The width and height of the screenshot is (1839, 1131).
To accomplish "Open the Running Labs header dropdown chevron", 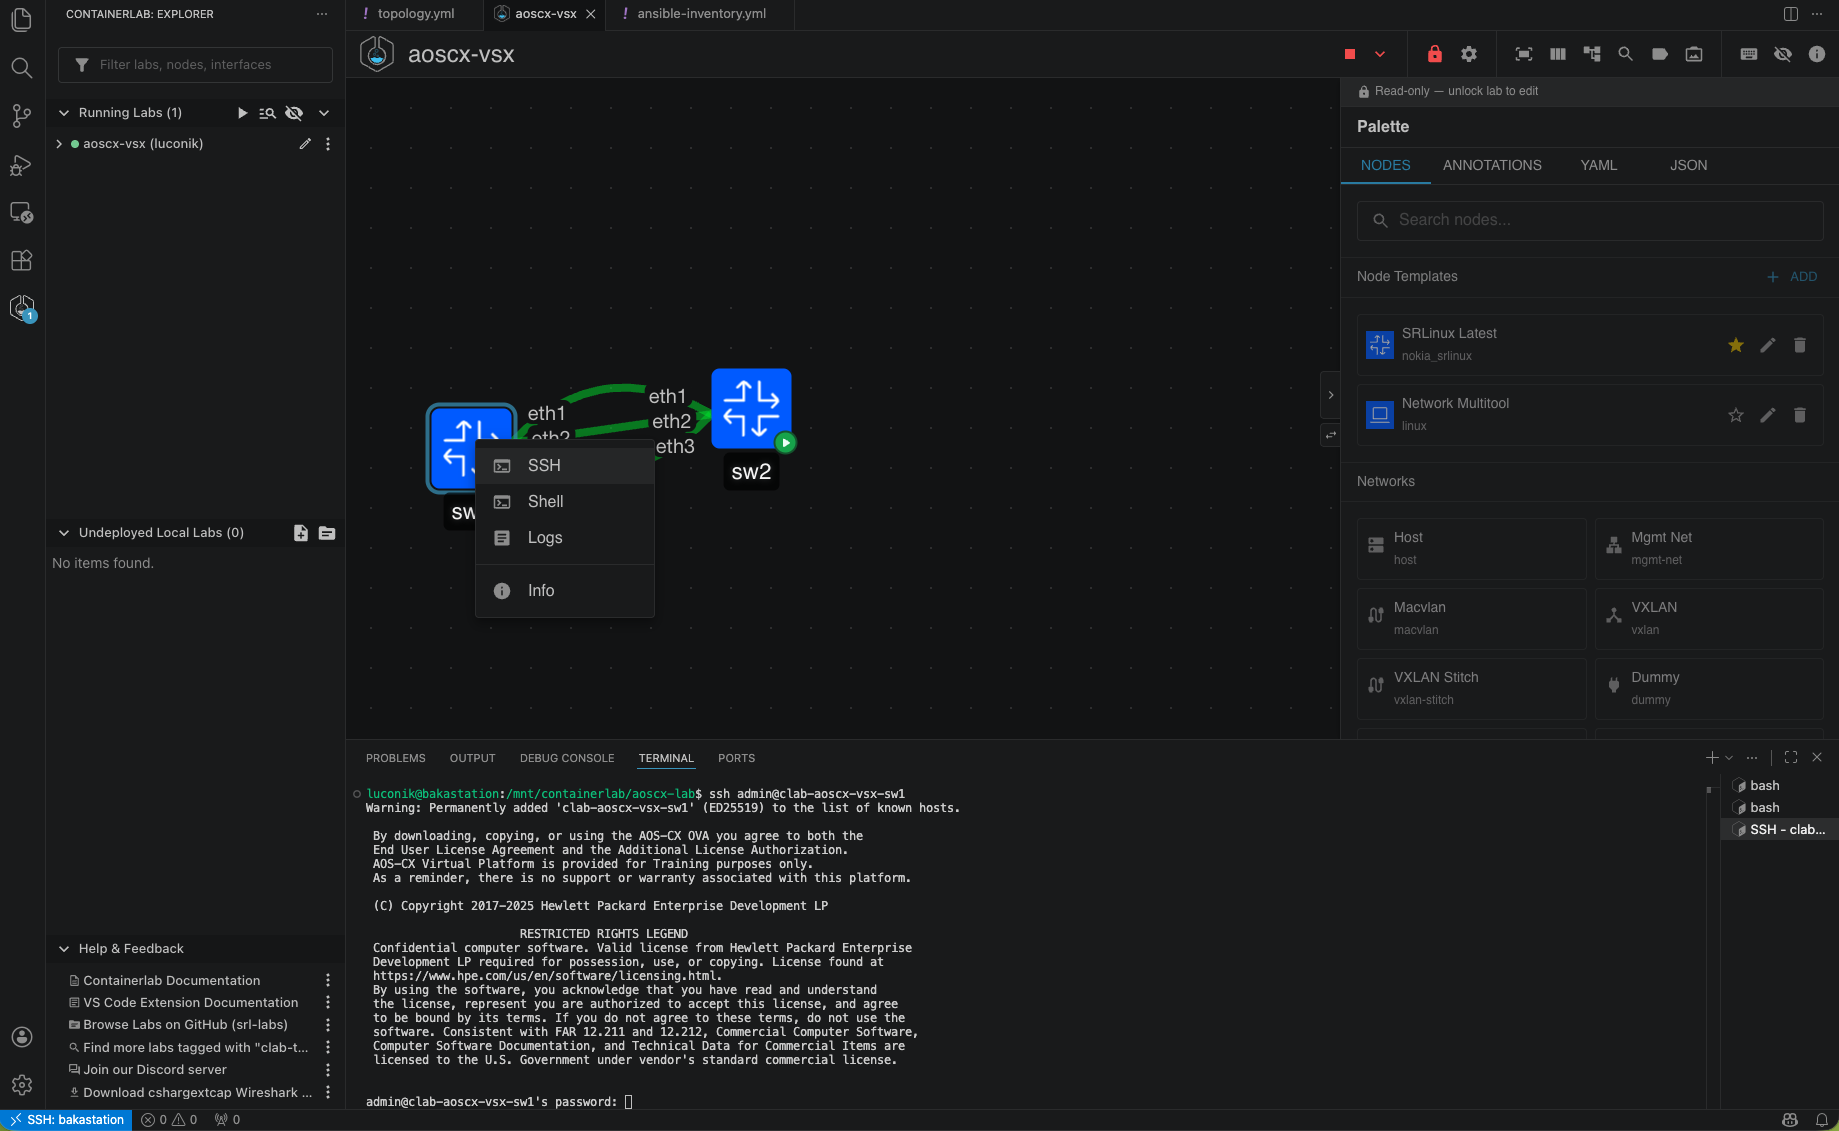I will pos(324,113).
